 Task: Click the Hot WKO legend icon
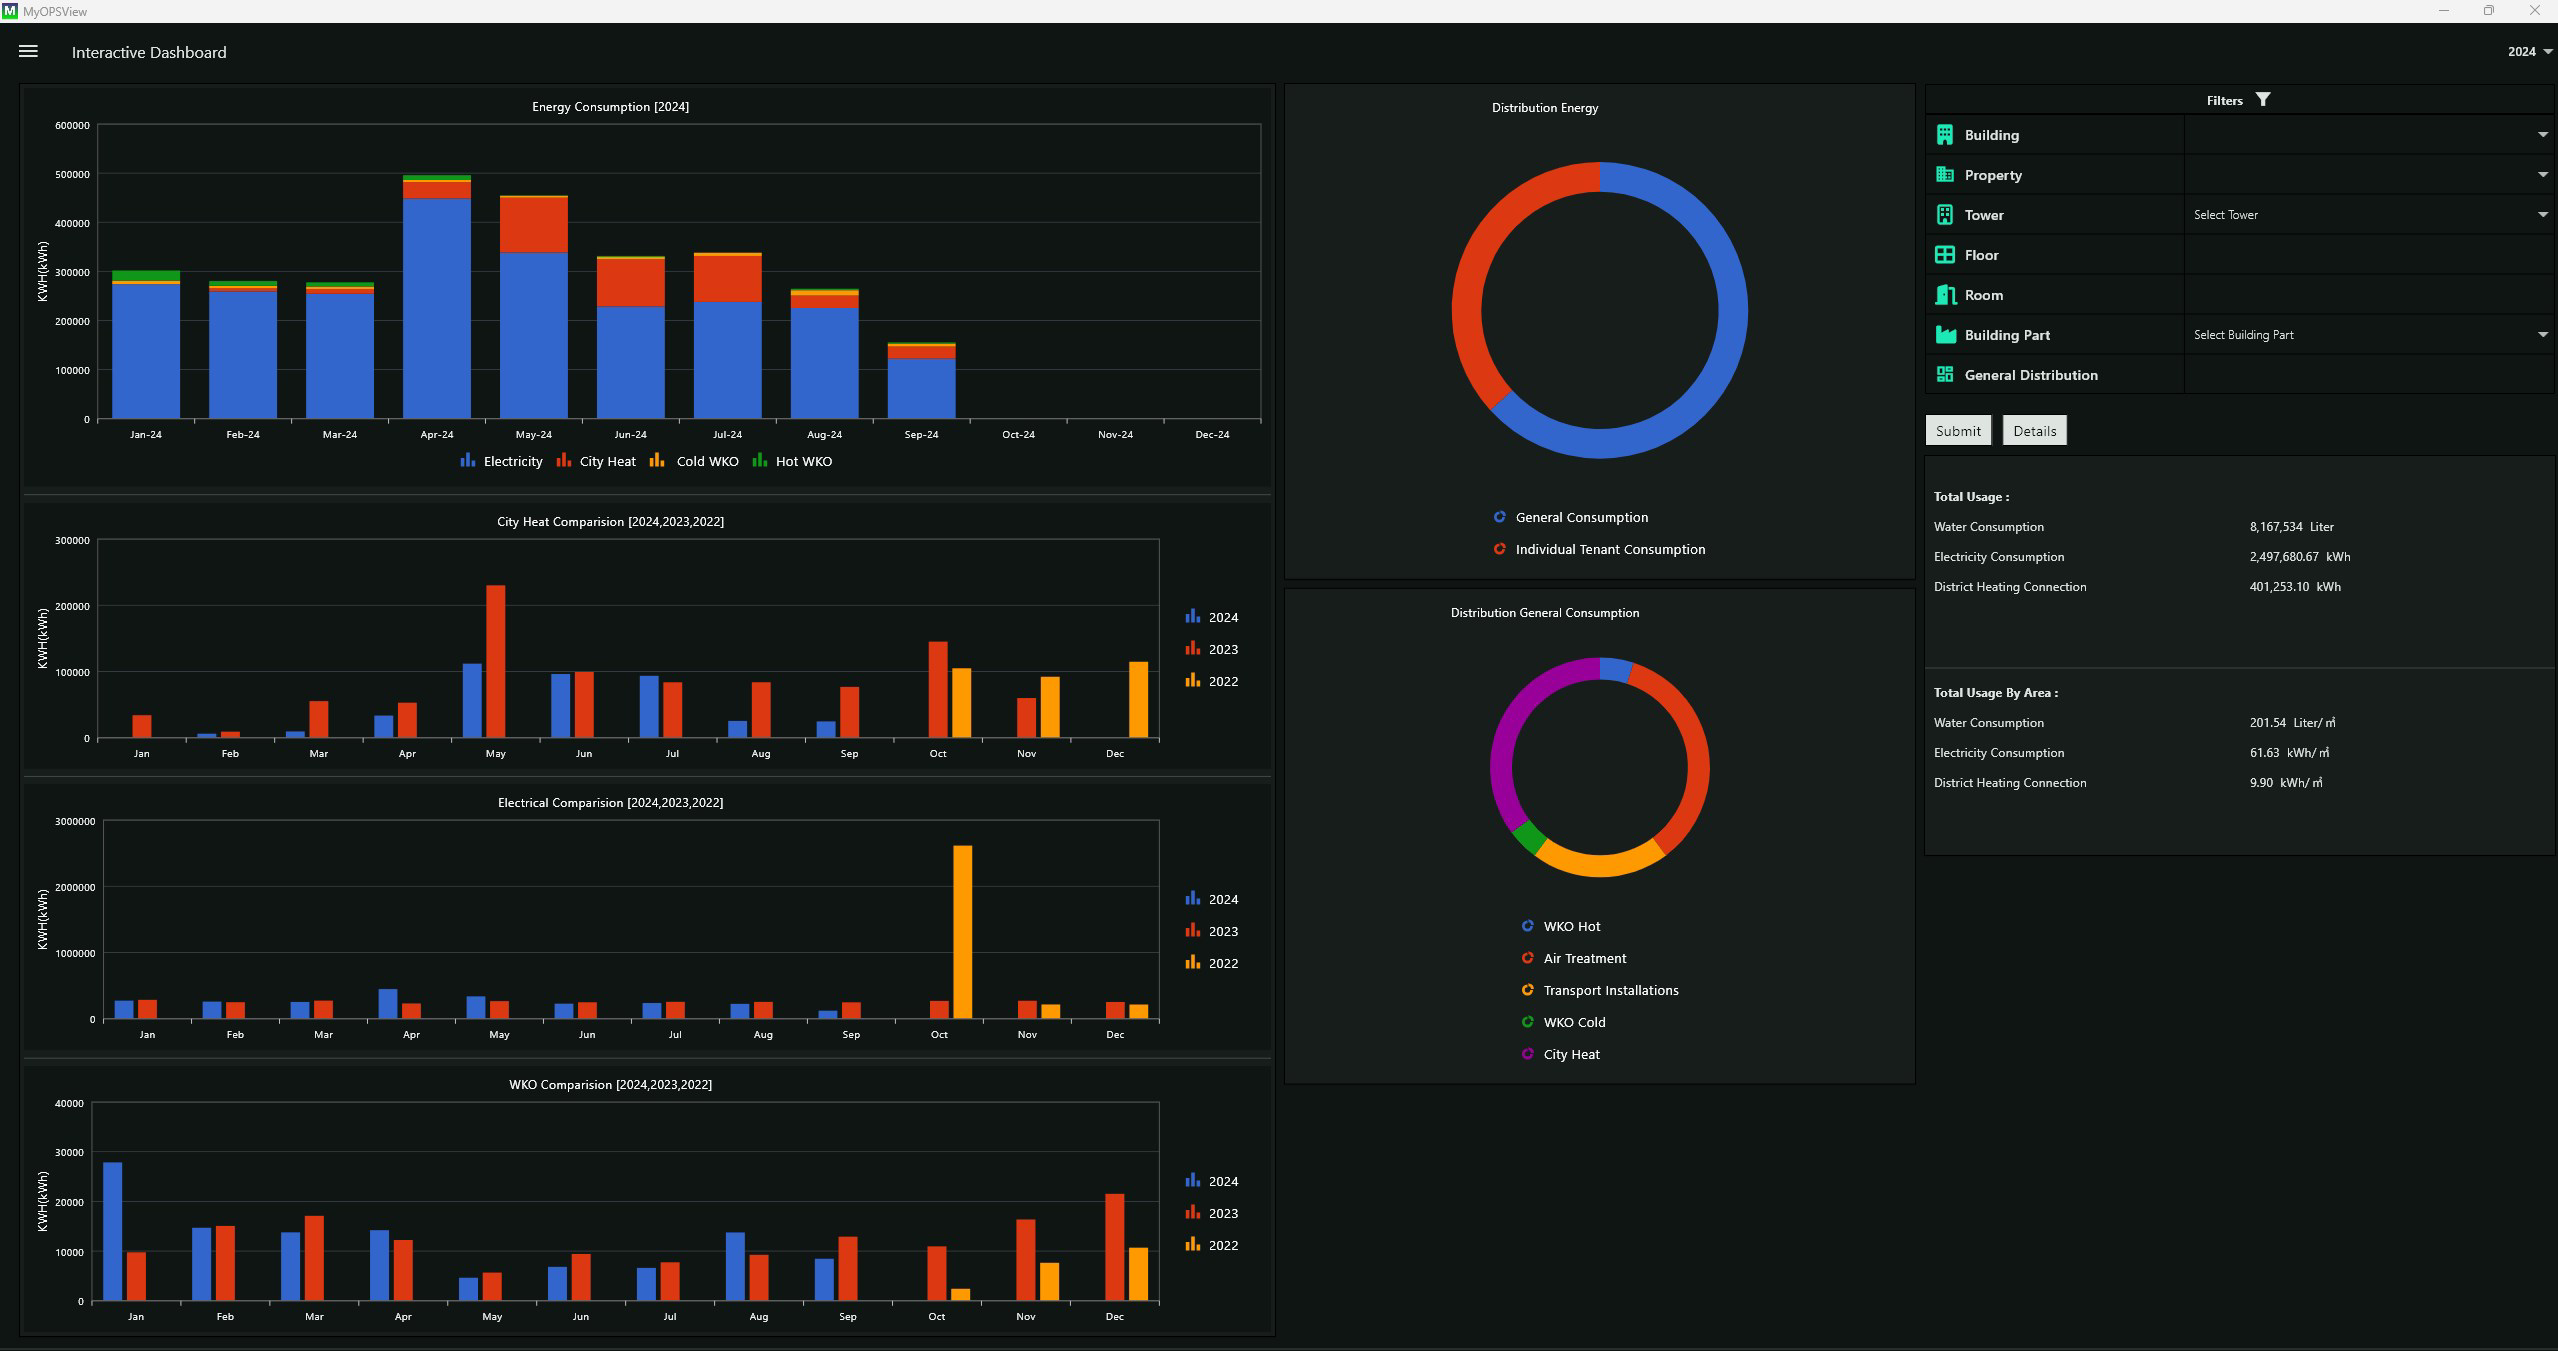tap(759, 460)
